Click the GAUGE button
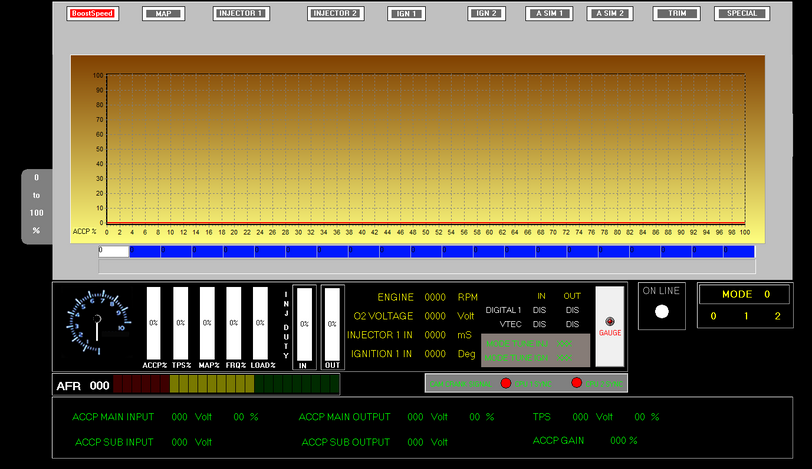Image resolution: width=812 pixels, height=469 pixels. point(610,327)
